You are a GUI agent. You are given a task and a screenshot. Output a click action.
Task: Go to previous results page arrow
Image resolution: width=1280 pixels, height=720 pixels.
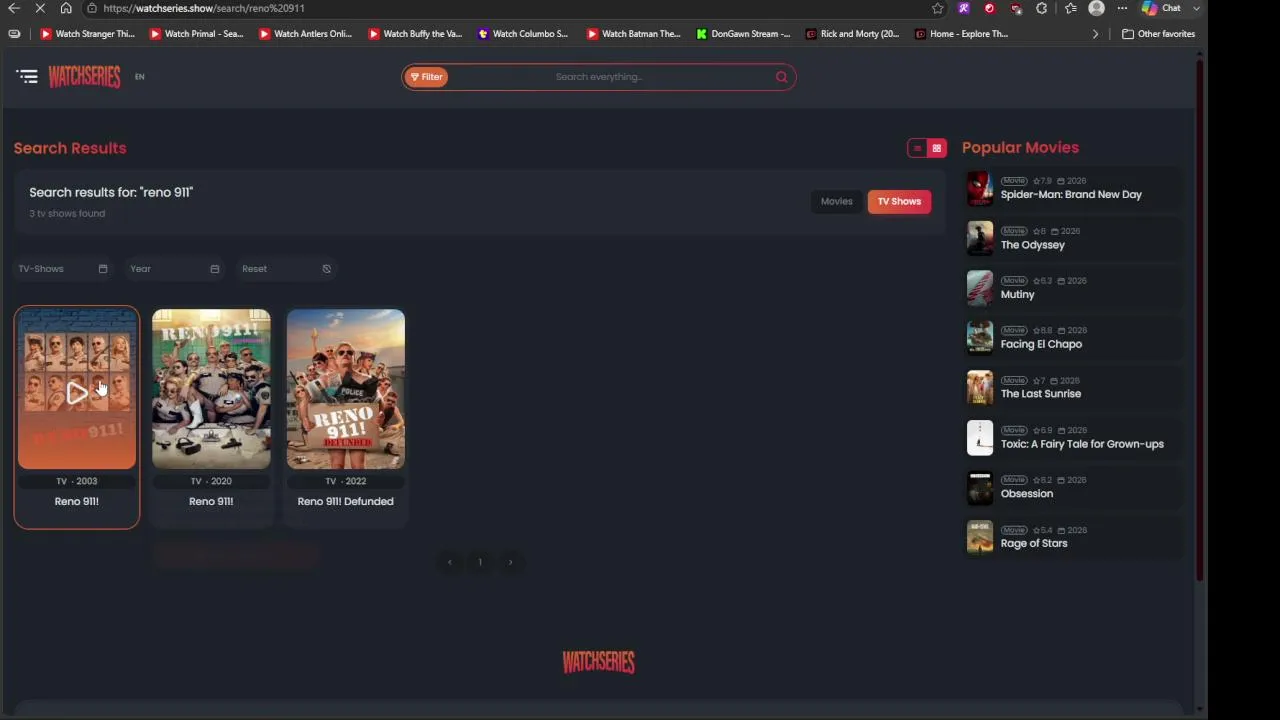(450, 562)
